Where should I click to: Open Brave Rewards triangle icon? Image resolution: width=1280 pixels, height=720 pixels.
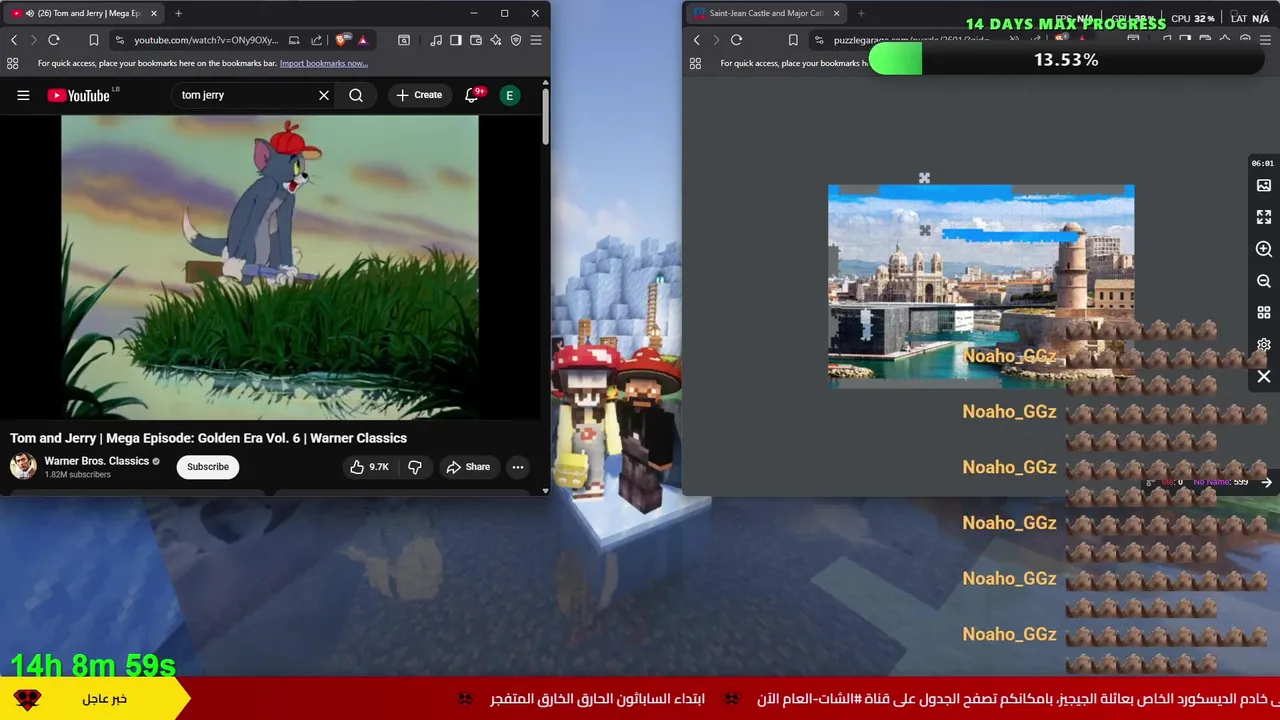[362, 40]
